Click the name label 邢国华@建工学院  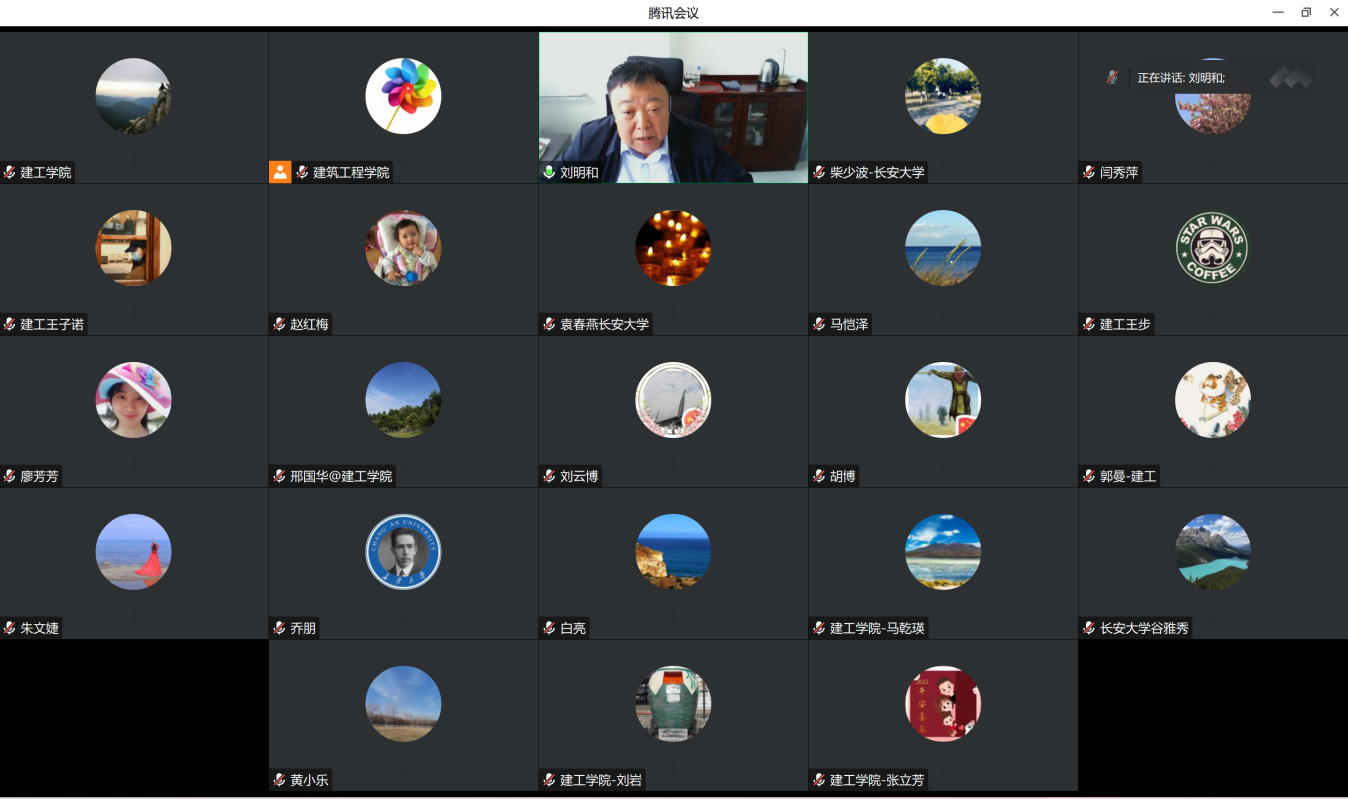point(341,476)
